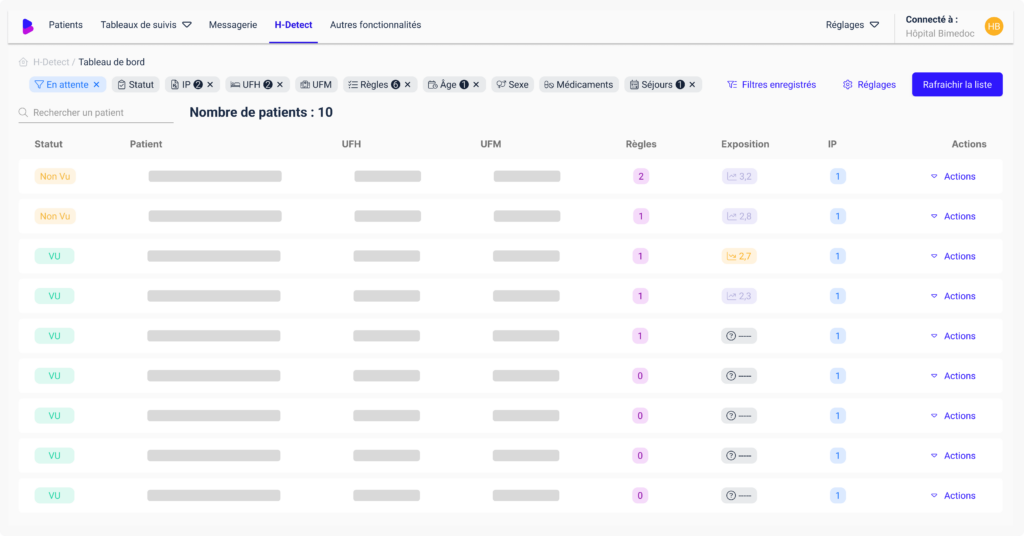This screenshot has width=1024, height=536.
Task: Click the VU badge in the row with exposition 2,7
Action: coord(54,256)
